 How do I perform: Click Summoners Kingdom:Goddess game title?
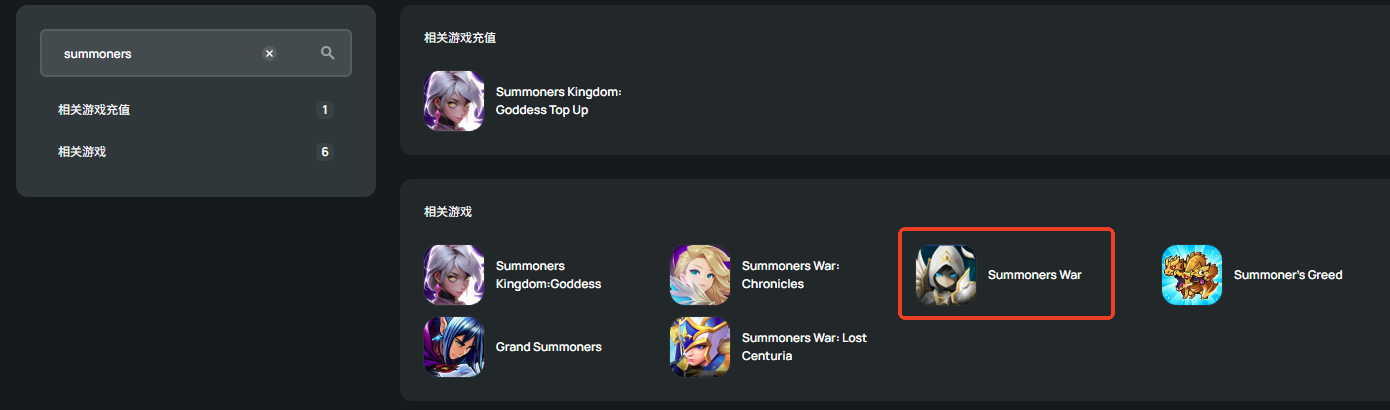(548, 275)
